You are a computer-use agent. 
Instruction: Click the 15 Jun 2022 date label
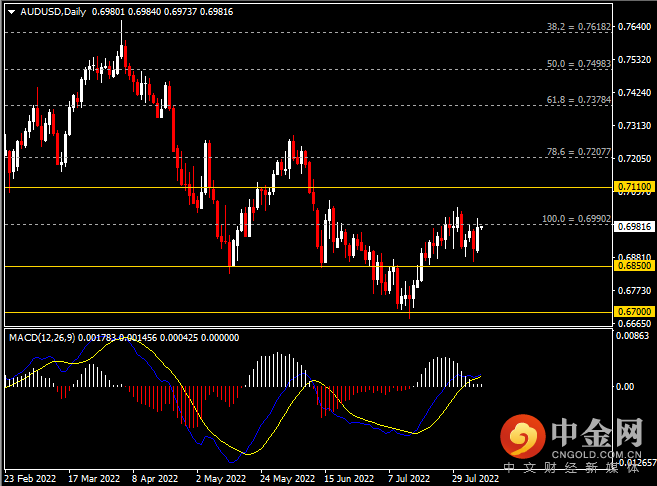click(349, 478)
